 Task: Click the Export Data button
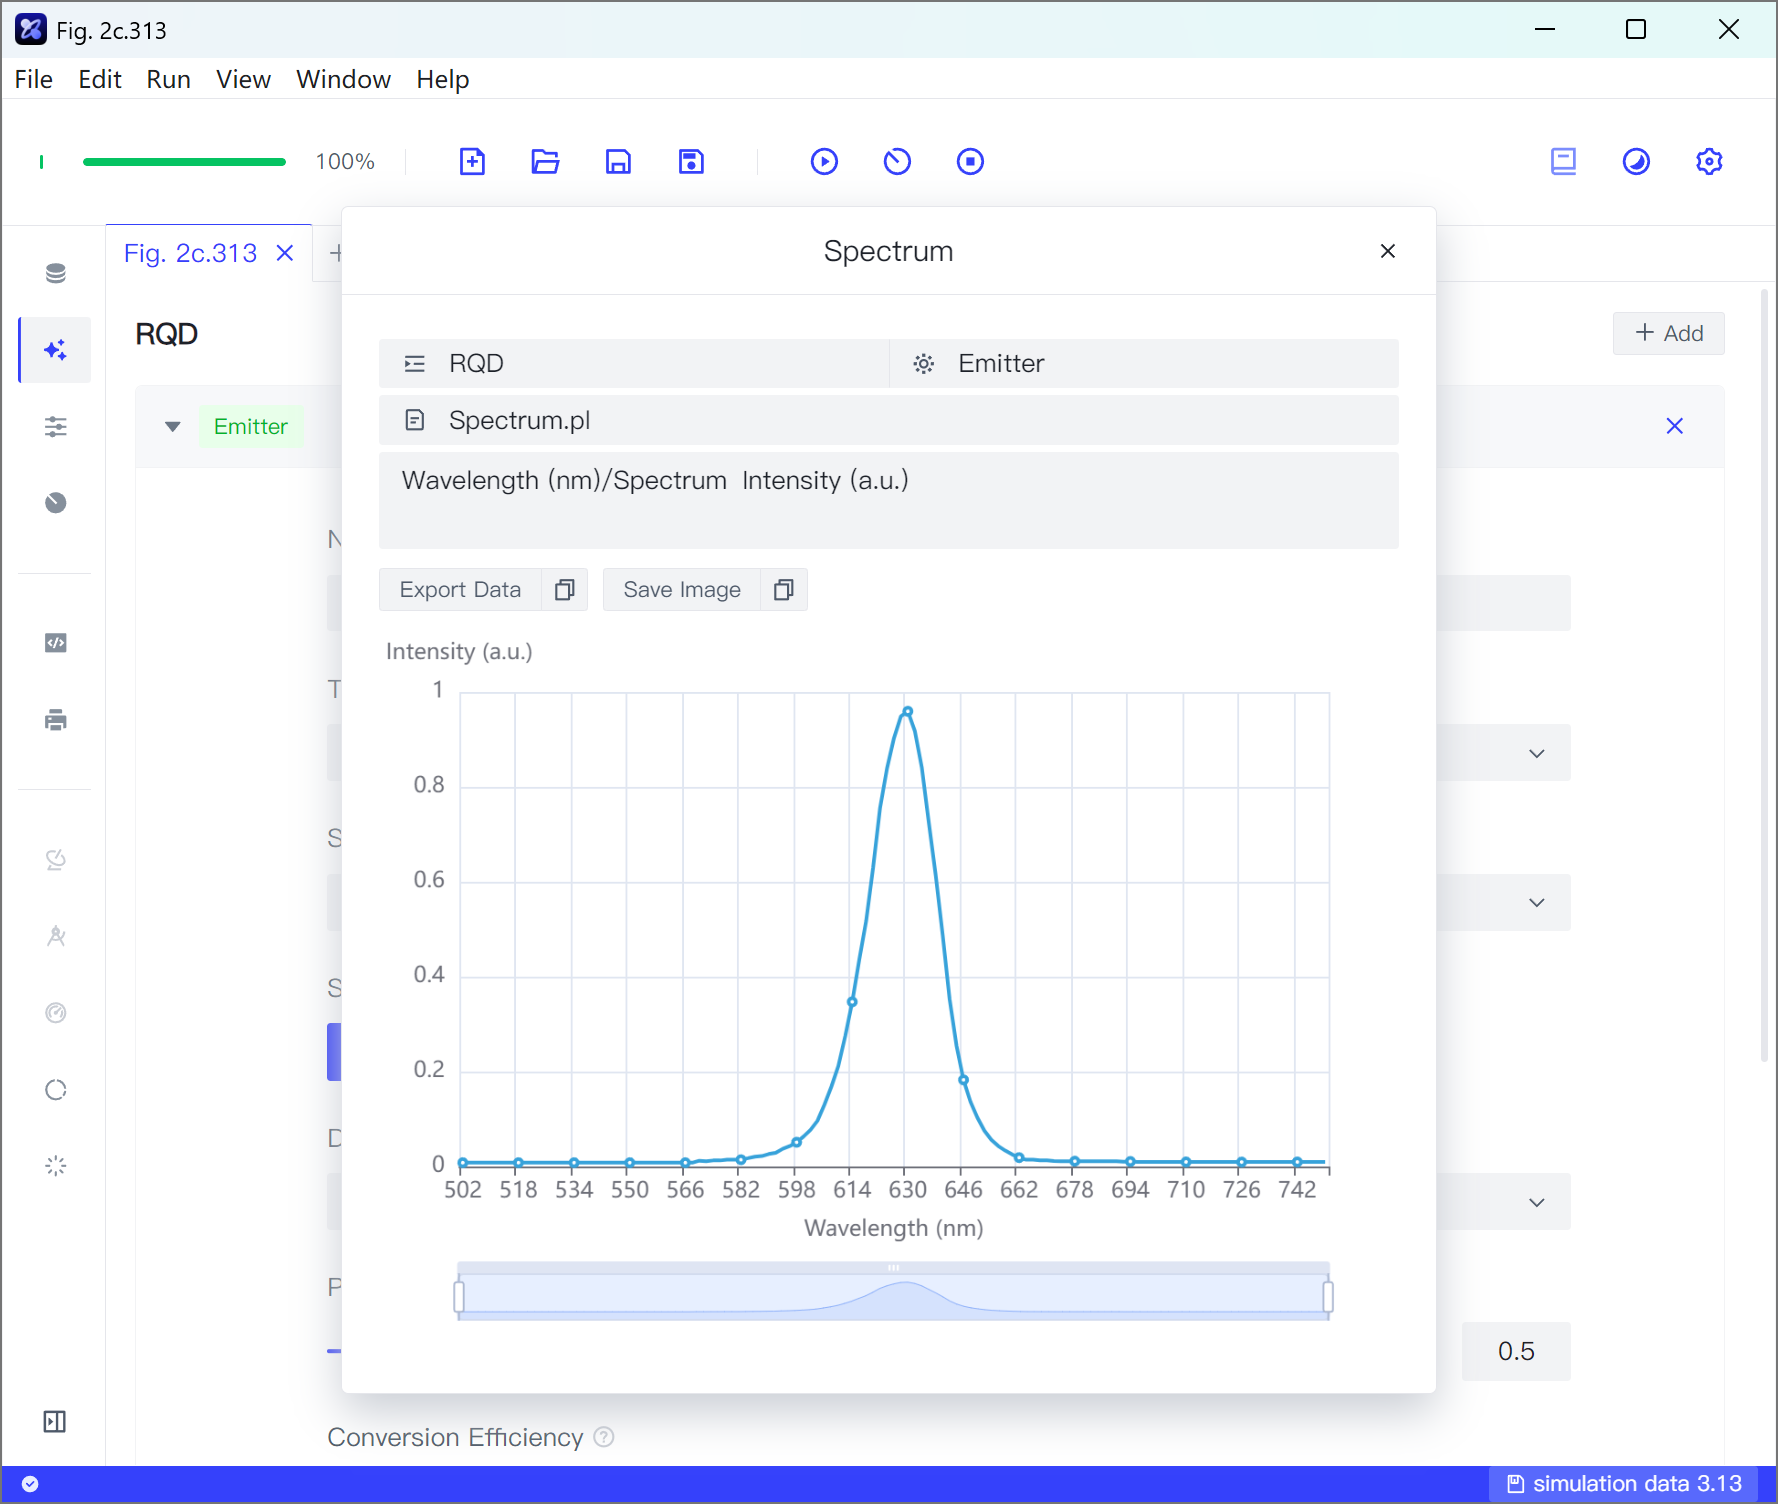pos(460,590)
